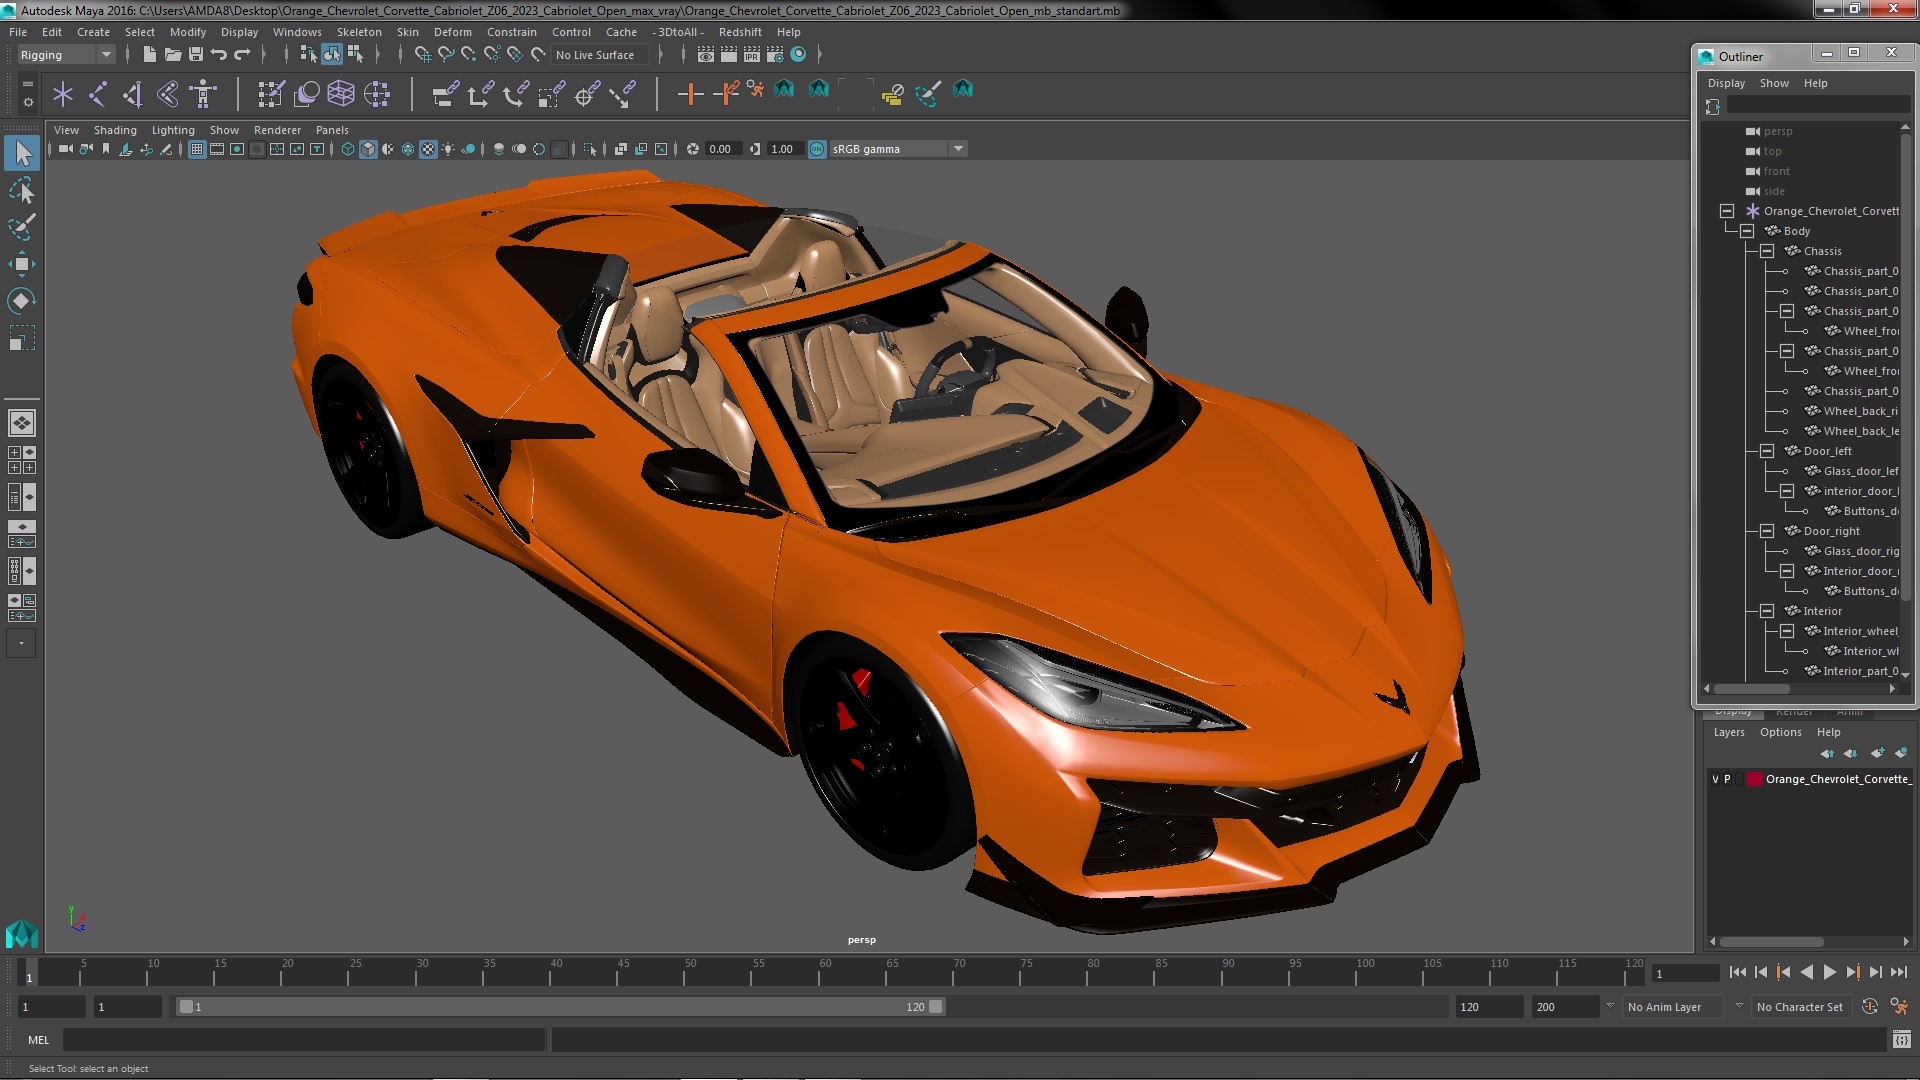The image size is (1920, 1080).
Task: Go to end of playback range
Action: pyautogui.click(x=1899, y=972)
